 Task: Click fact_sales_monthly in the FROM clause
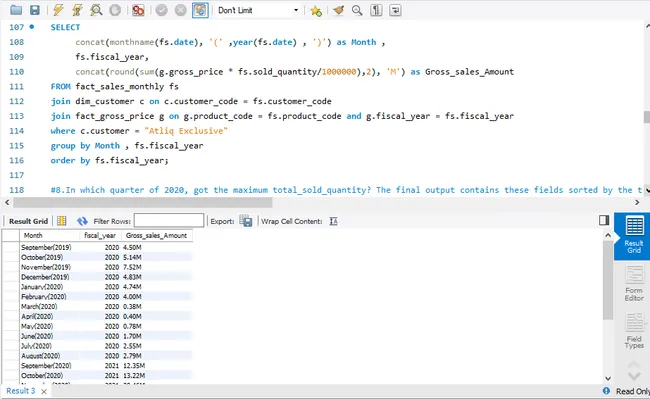coord(119,87)
